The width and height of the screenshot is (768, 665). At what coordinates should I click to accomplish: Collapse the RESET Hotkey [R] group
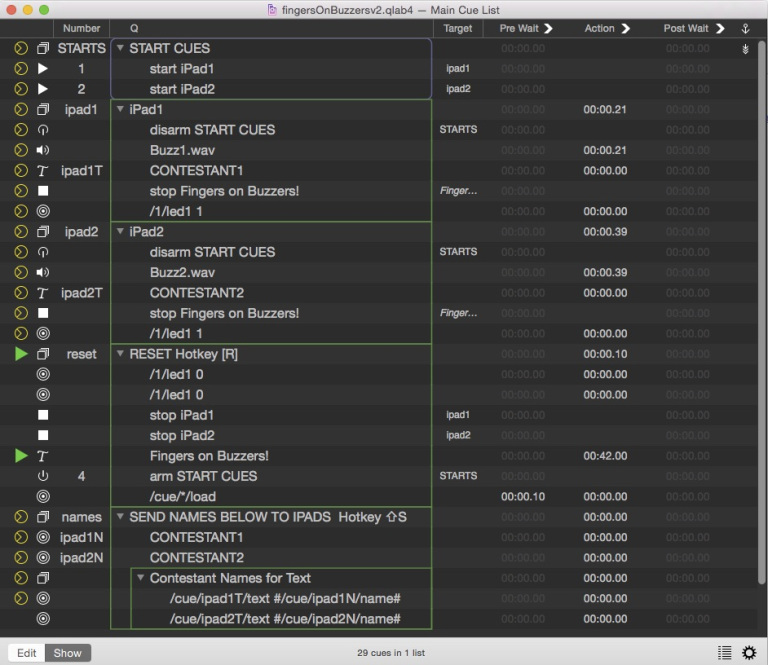click(121, 354)
